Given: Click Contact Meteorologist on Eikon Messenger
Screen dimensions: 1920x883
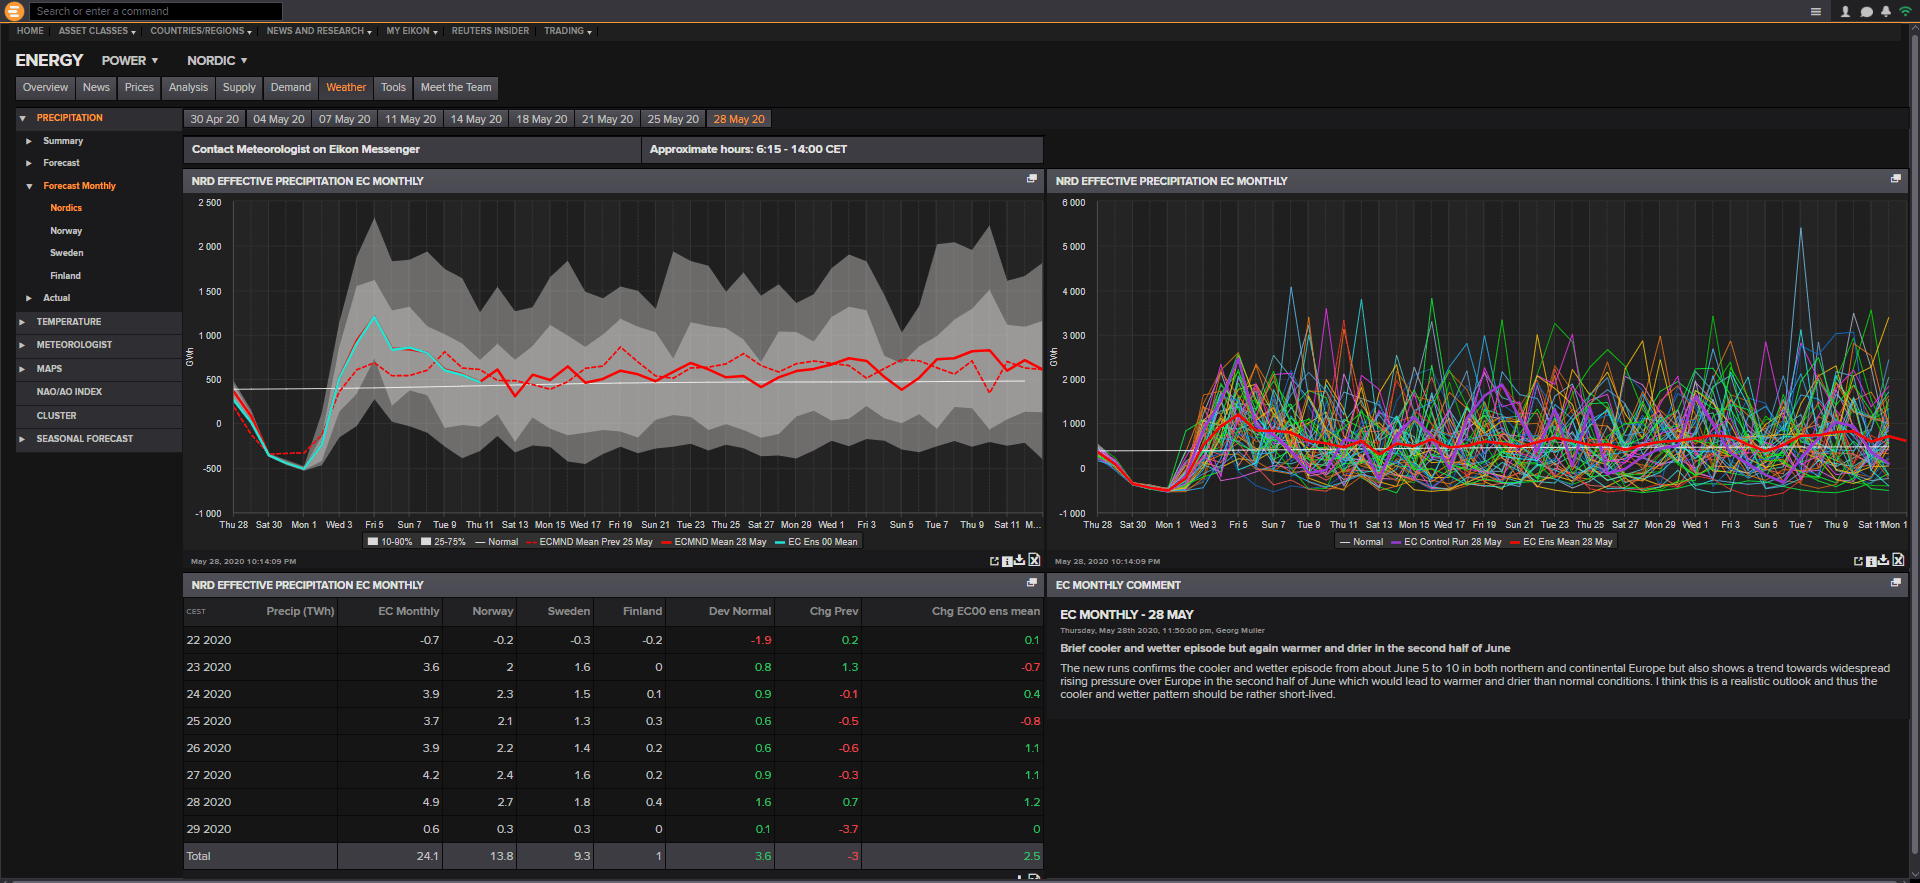Looking at the screenshot, I should tap(306, 149).
